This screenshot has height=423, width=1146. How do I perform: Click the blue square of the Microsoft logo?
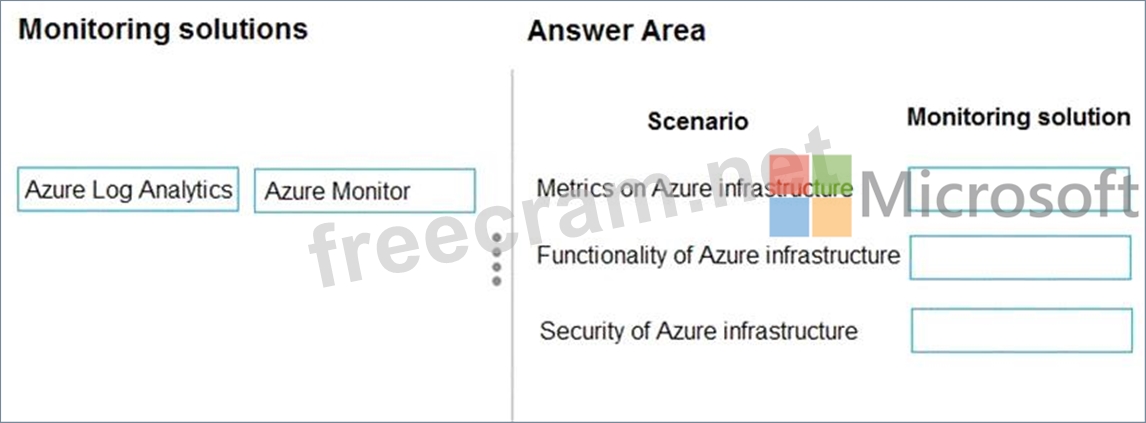(789, 217)
